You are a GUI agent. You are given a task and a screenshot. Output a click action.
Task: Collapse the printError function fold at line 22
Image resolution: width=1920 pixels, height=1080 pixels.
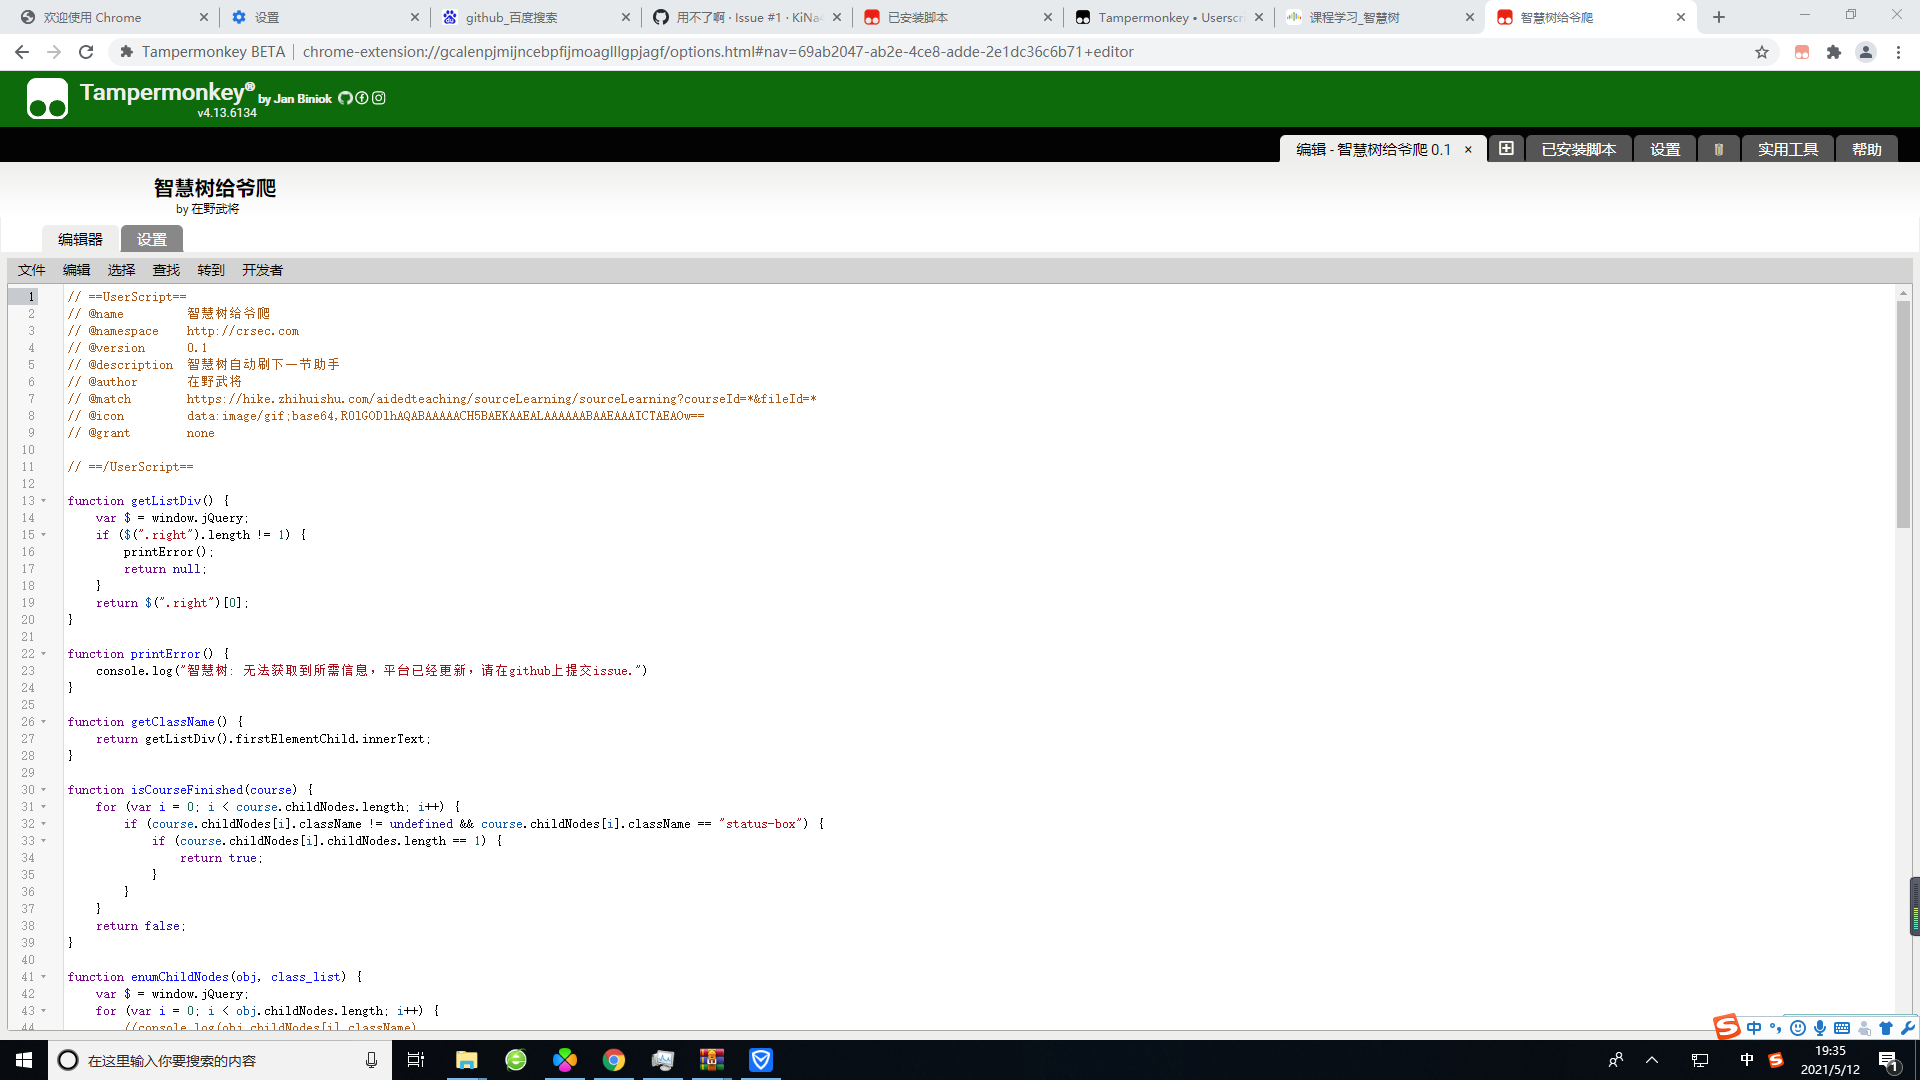(43, 654)
